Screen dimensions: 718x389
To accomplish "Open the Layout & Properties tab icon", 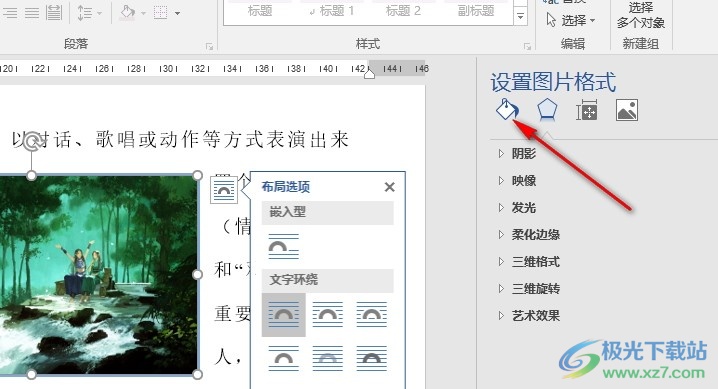I will click(x=587, y=110).
